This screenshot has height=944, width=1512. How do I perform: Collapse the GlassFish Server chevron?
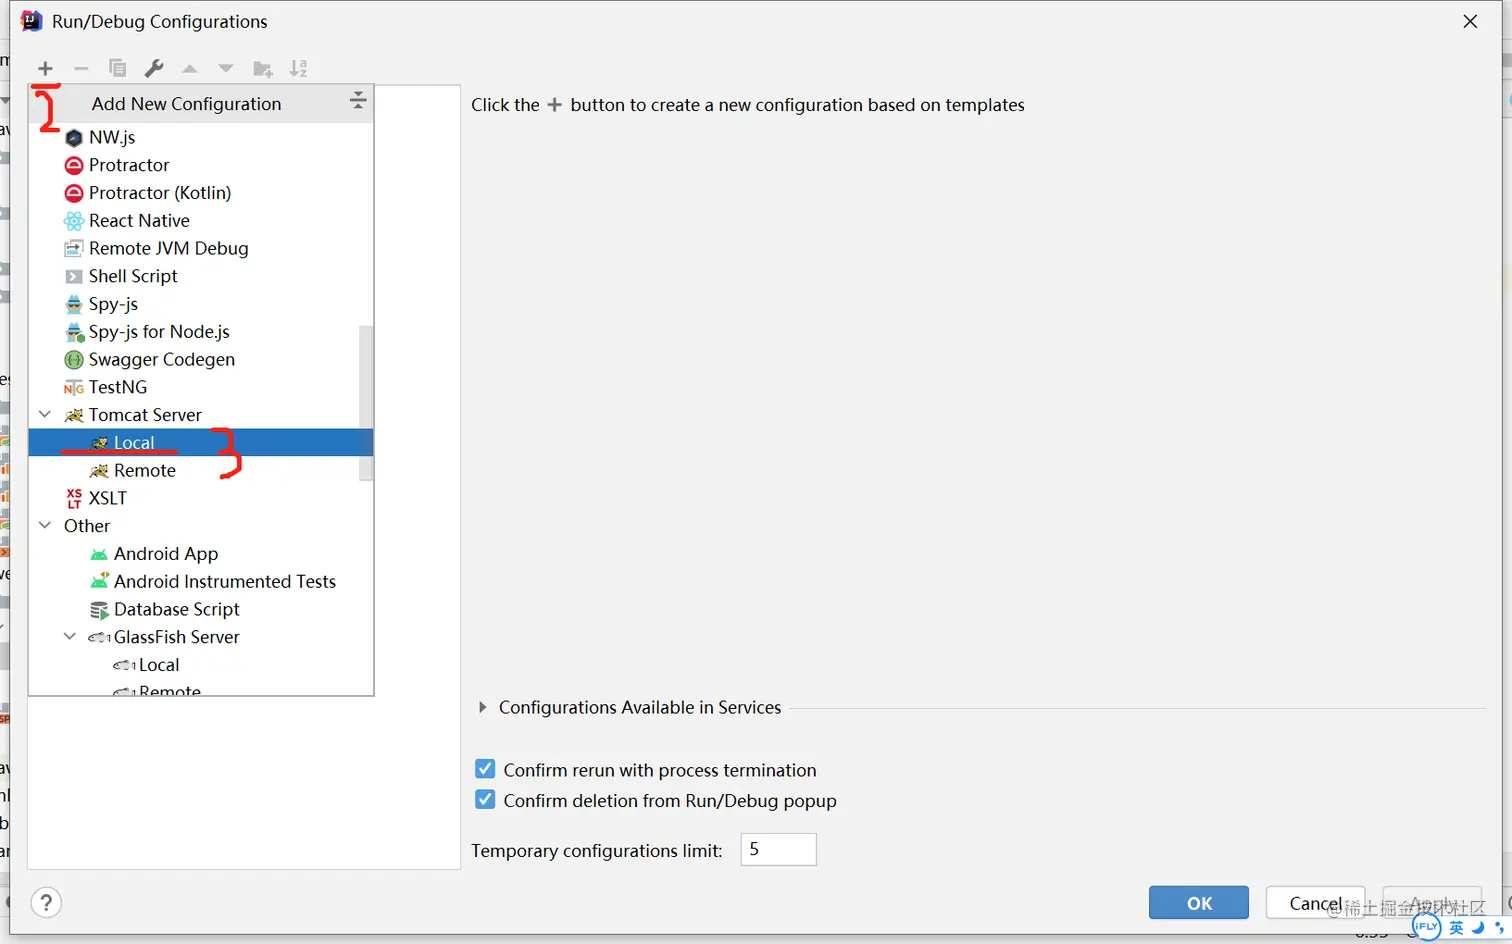point(70,636)
